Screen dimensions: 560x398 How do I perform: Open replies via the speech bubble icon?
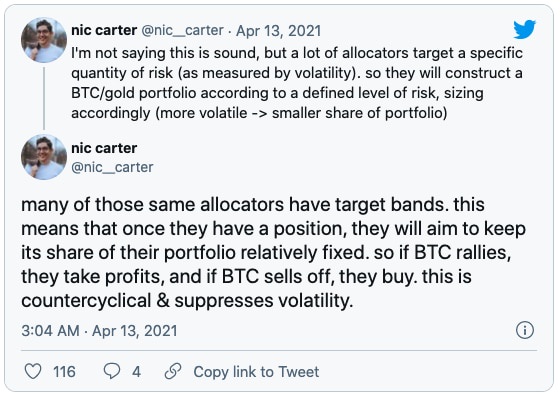[x=112, y=372]
